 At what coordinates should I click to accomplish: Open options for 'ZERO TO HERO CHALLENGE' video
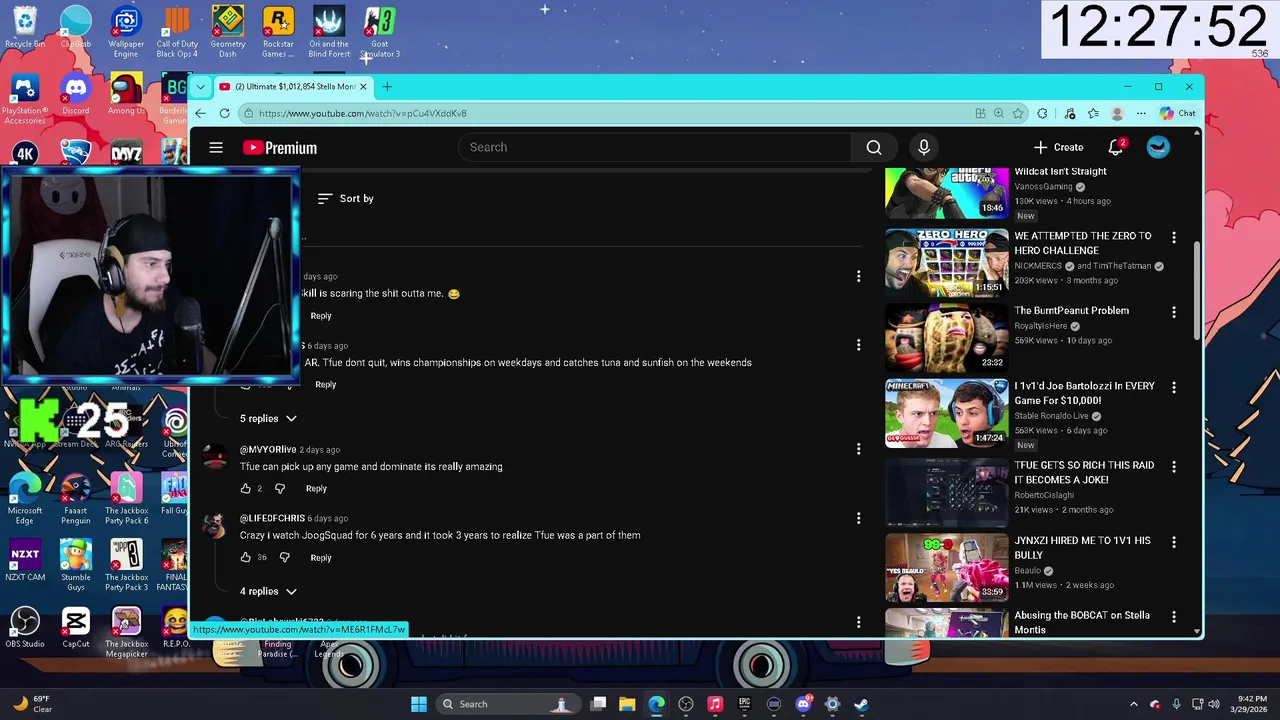(1174, 237)
